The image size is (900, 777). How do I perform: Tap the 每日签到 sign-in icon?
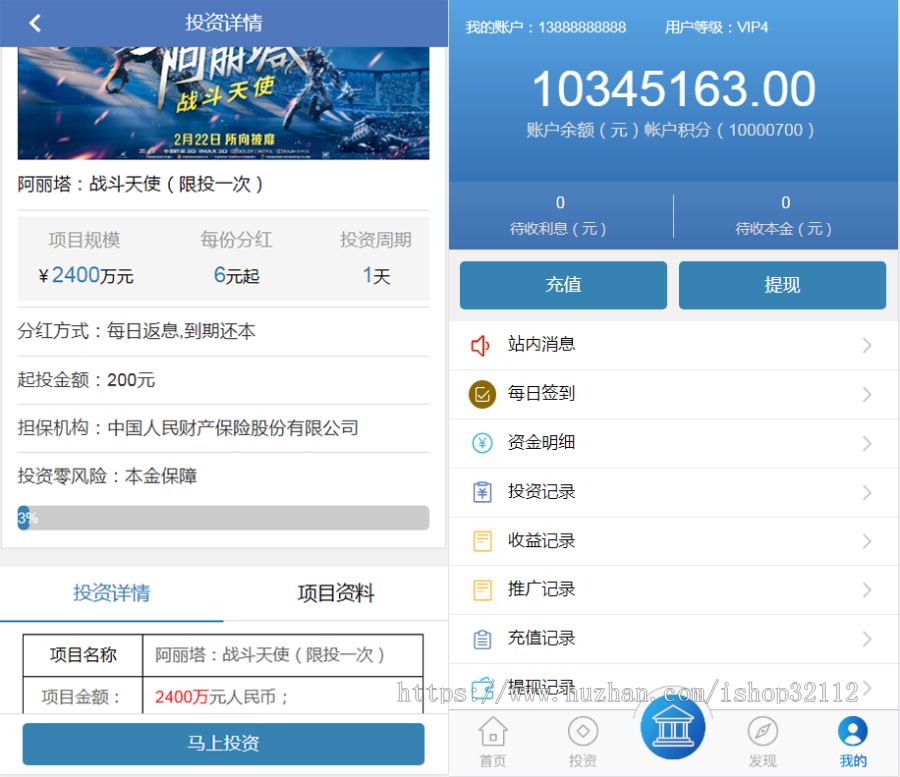[x=481, y=393]
